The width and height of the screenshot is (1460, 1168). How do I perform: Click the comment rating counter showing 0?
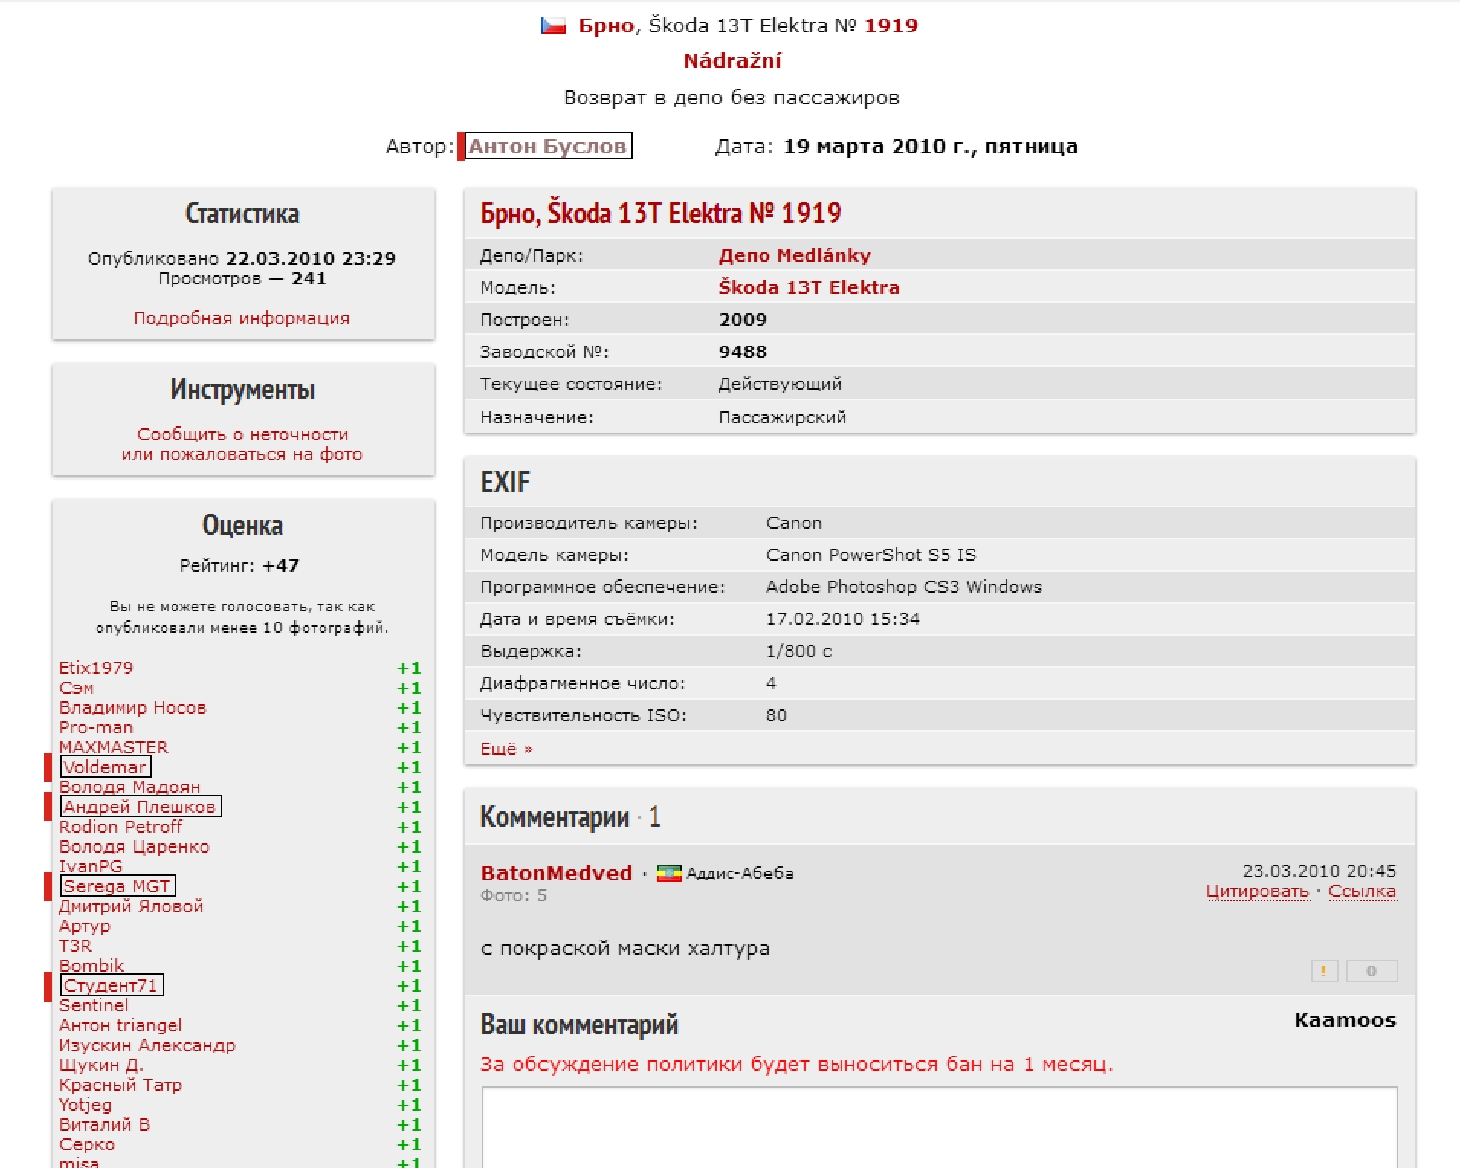click(1371, 971)
